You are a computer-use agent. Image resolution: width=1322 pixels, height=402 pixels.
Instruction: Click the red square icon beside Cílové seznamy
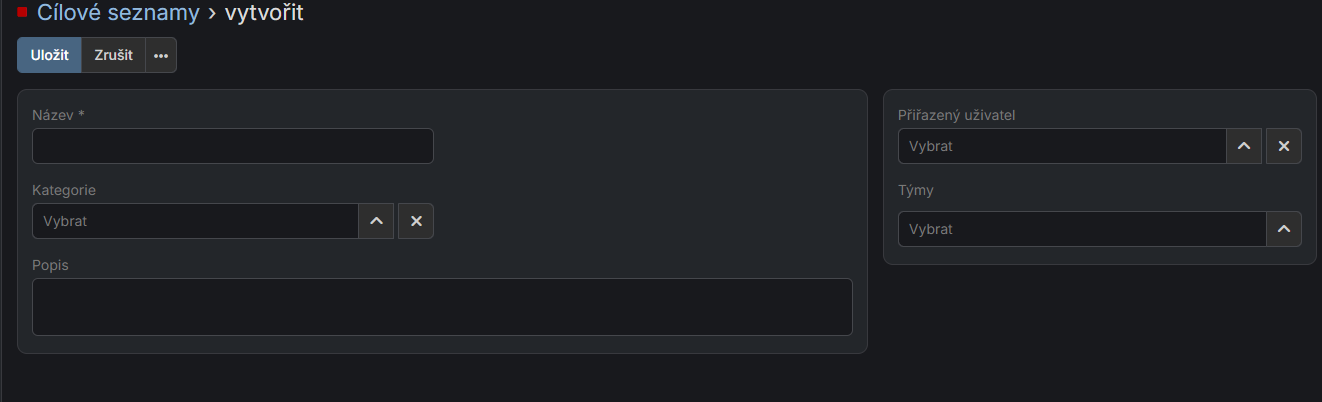click(x=23, y=12)
